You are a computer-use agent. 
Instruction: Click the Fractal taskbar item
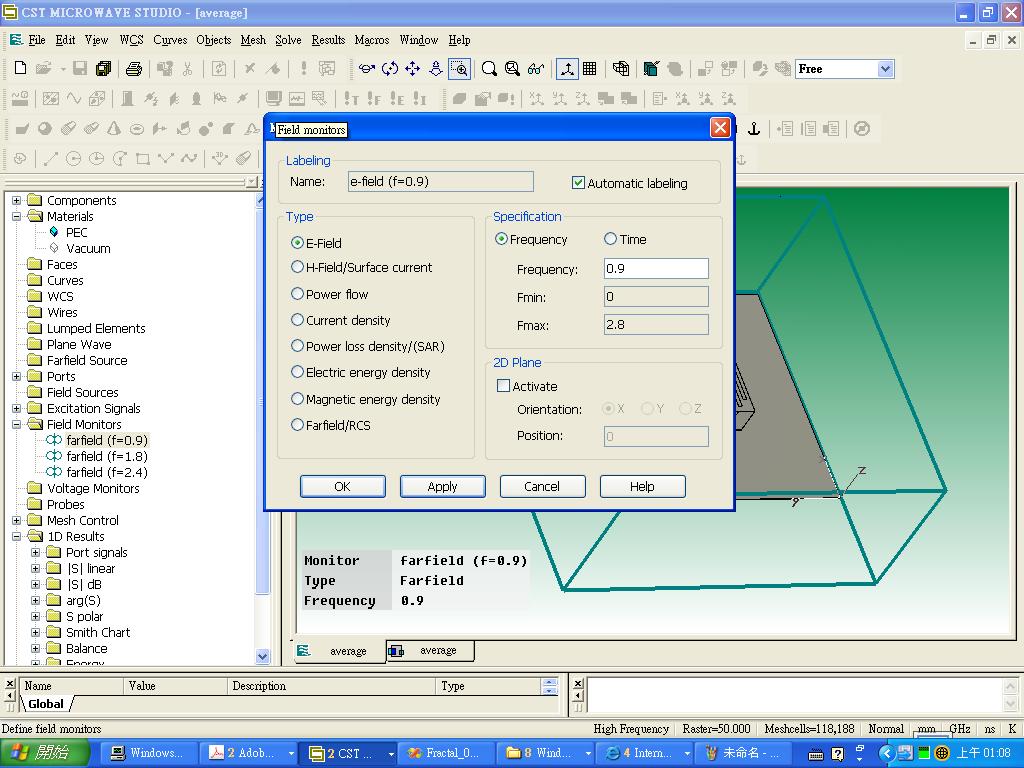446,753
